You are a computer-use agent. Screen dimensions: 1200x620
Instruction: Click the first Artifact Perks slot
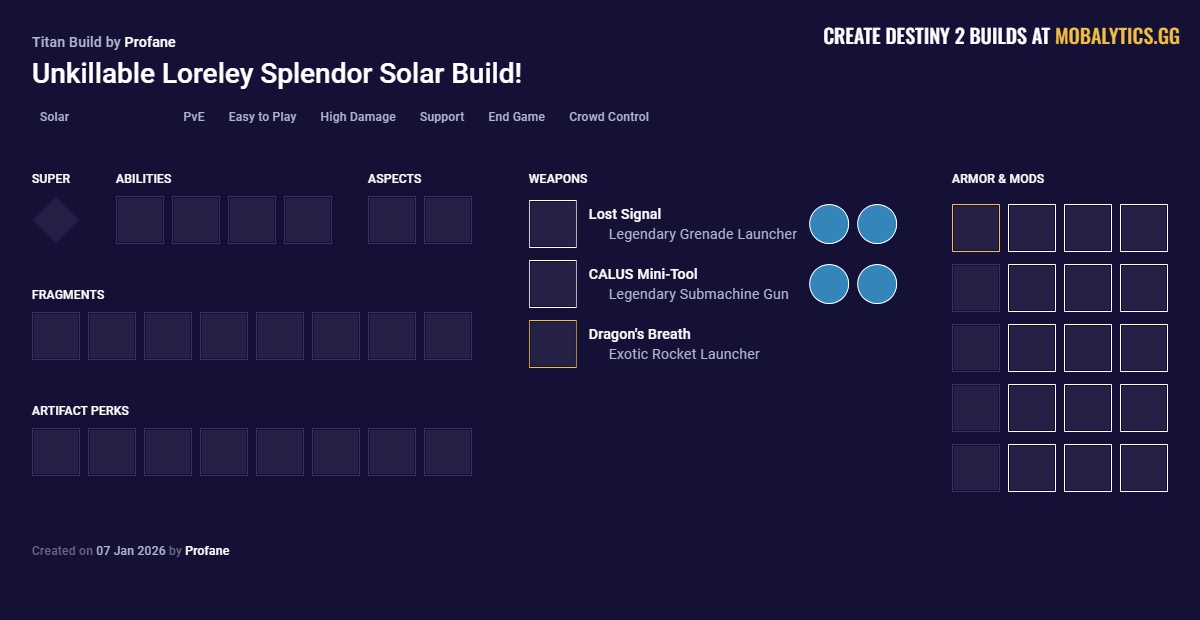pyautogui.click(x=55, y=451)
